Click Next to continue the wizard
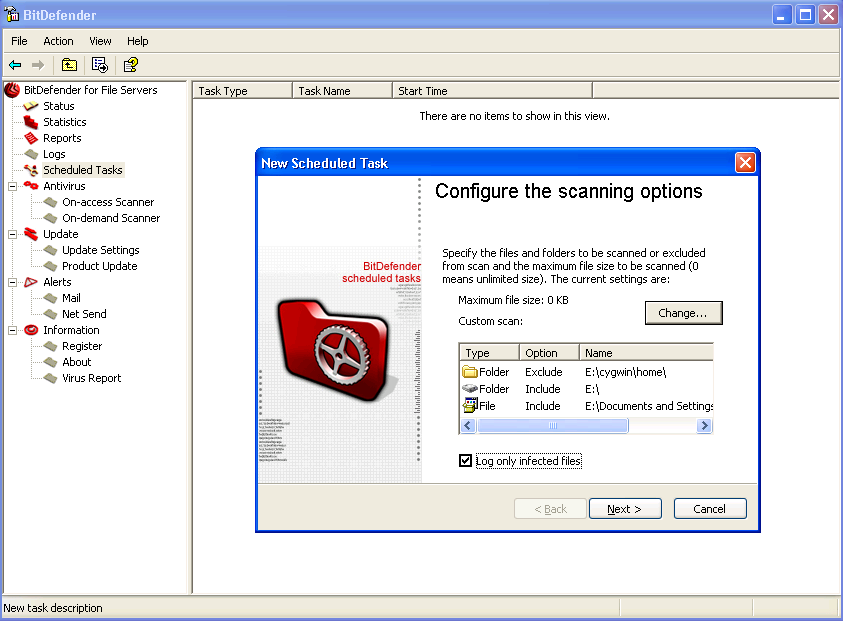The image size is (843, 621). pos(625,509)
